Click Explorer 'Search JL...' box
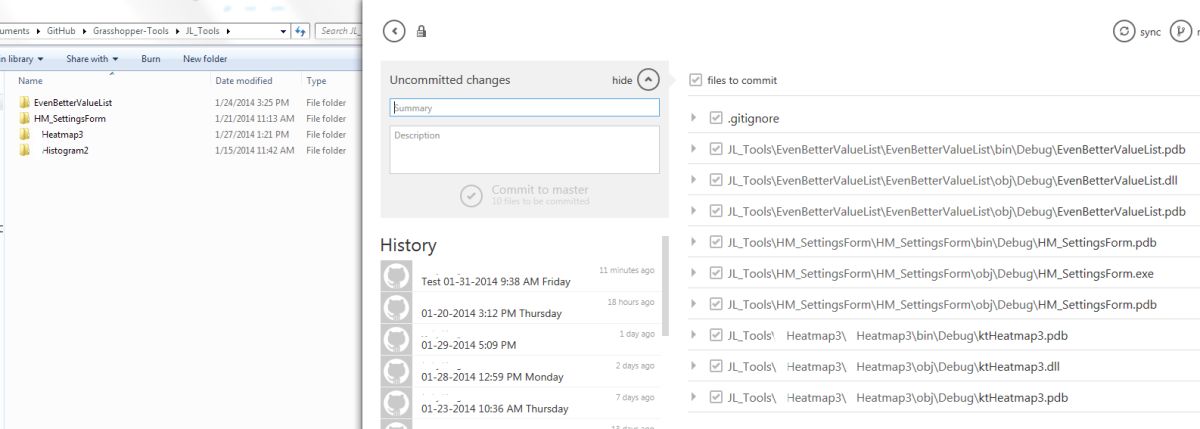This screenshot has height=429, width=1200. pyautogui.click(x=338, y=31)
